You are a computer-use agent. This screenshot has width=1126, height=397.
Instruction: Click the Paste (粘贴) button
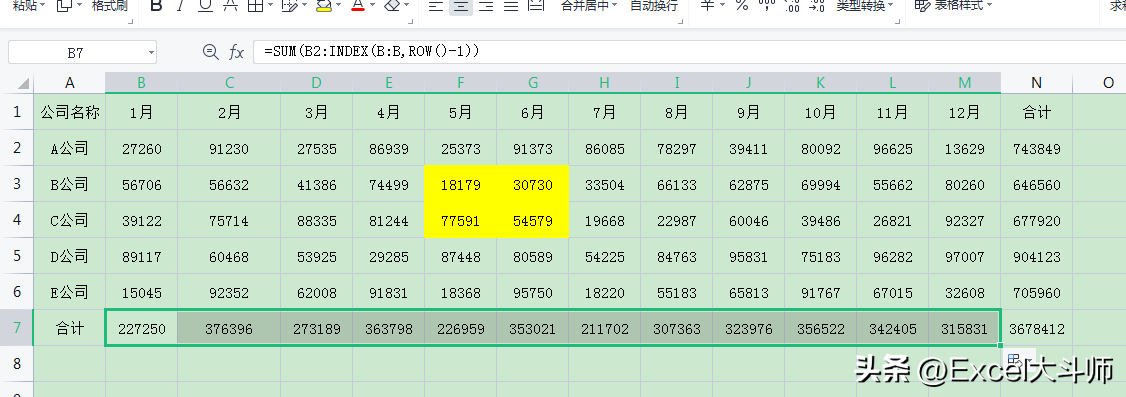[24, 6]
